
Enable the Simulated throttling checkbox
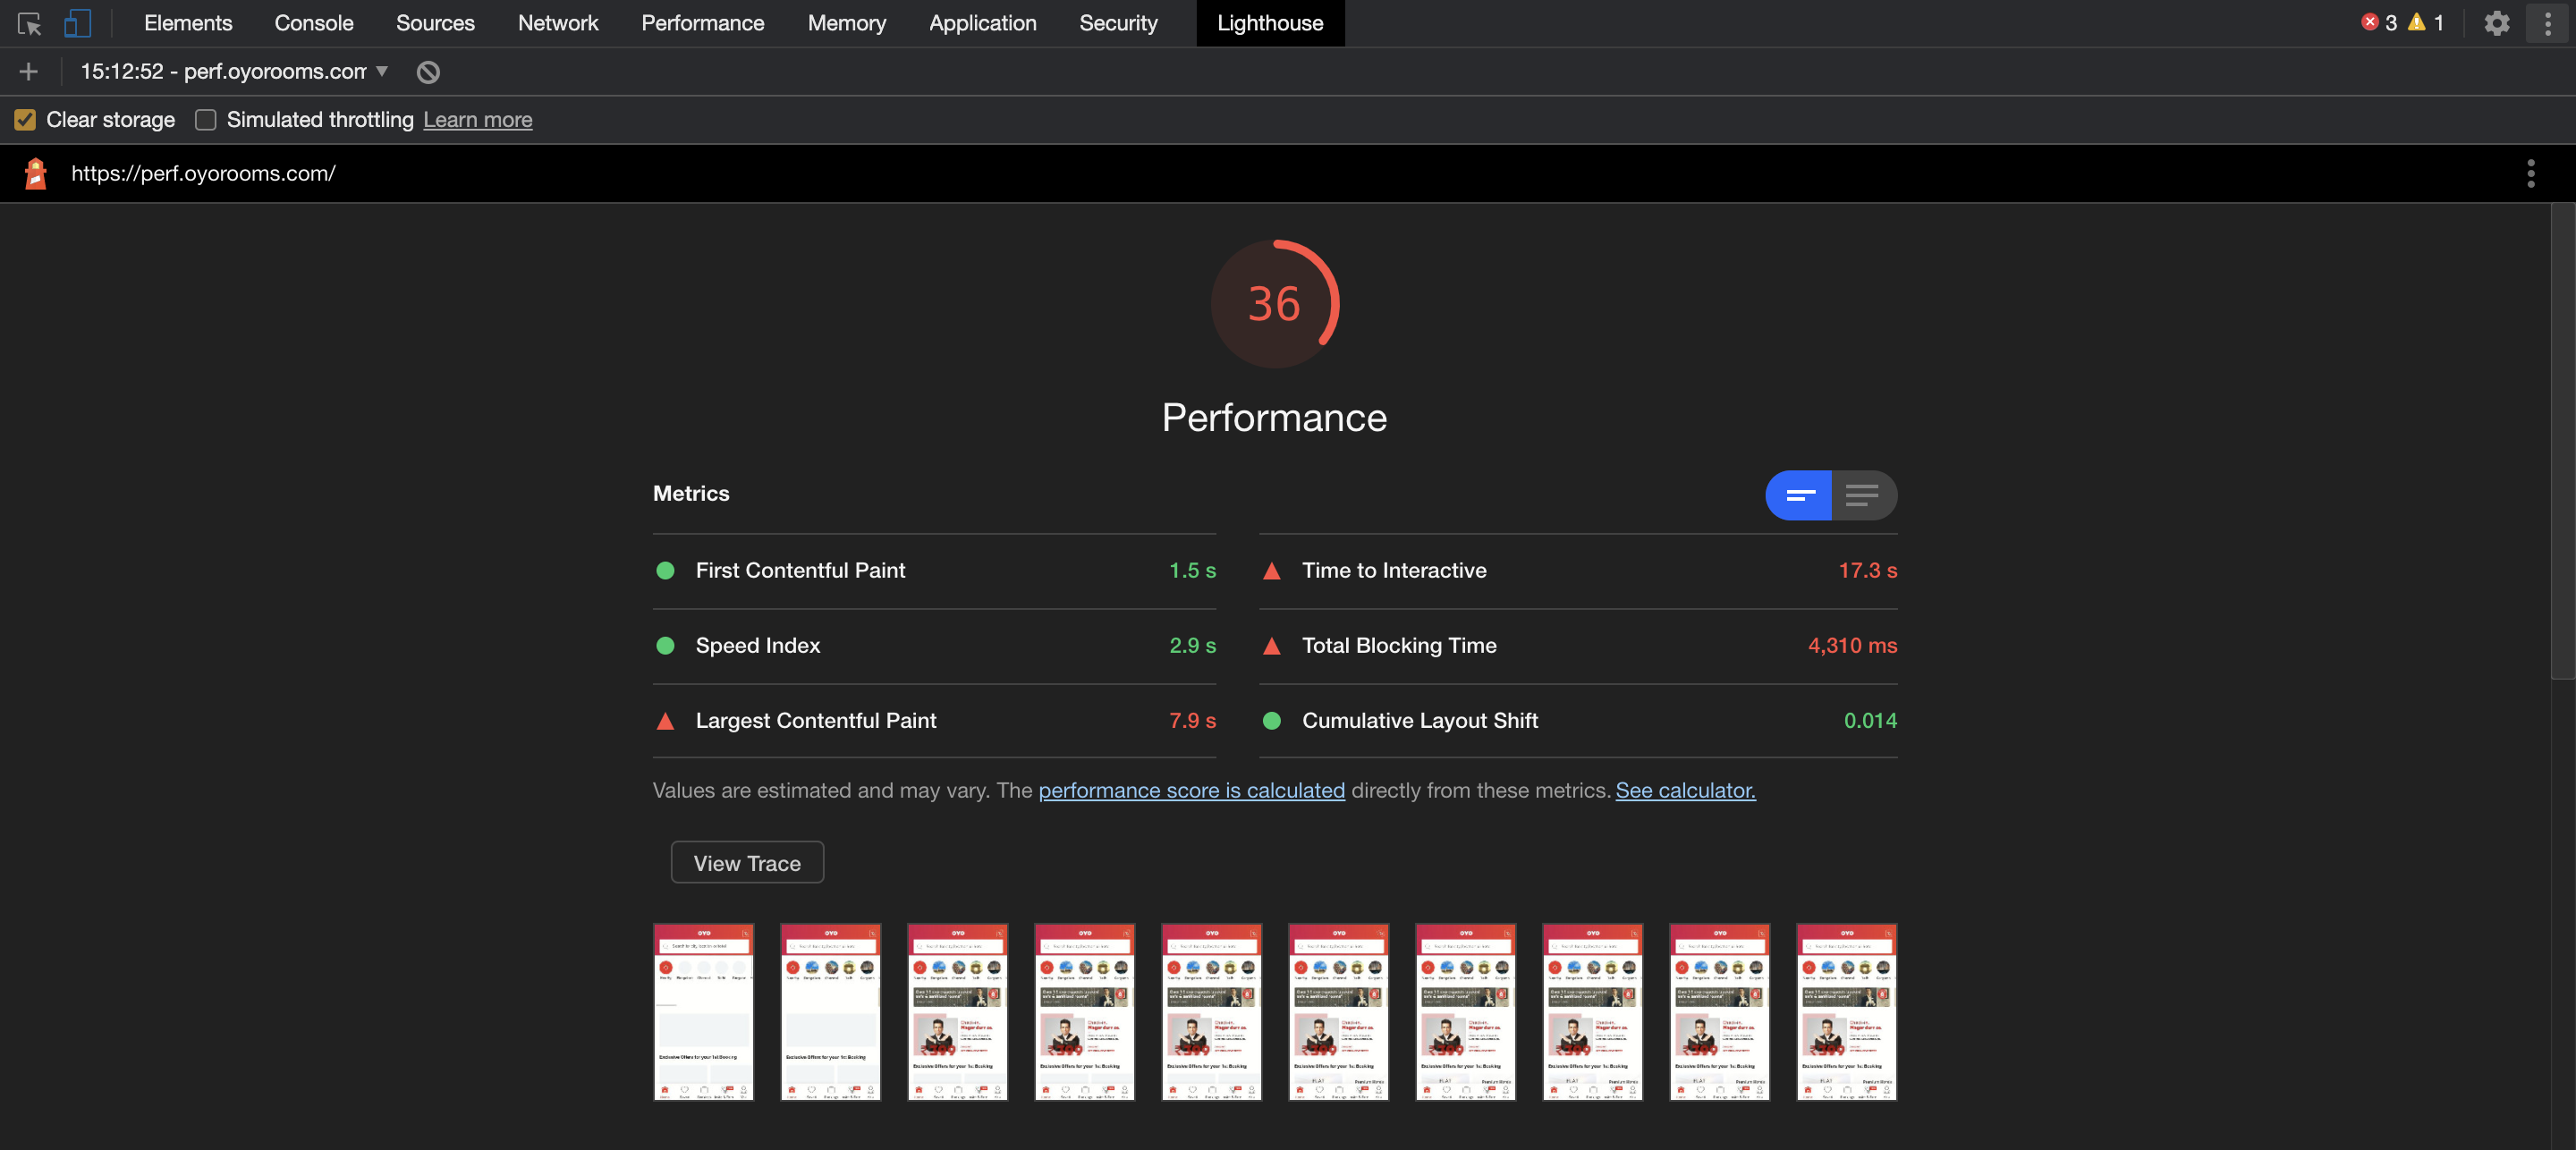pos(205,120)
